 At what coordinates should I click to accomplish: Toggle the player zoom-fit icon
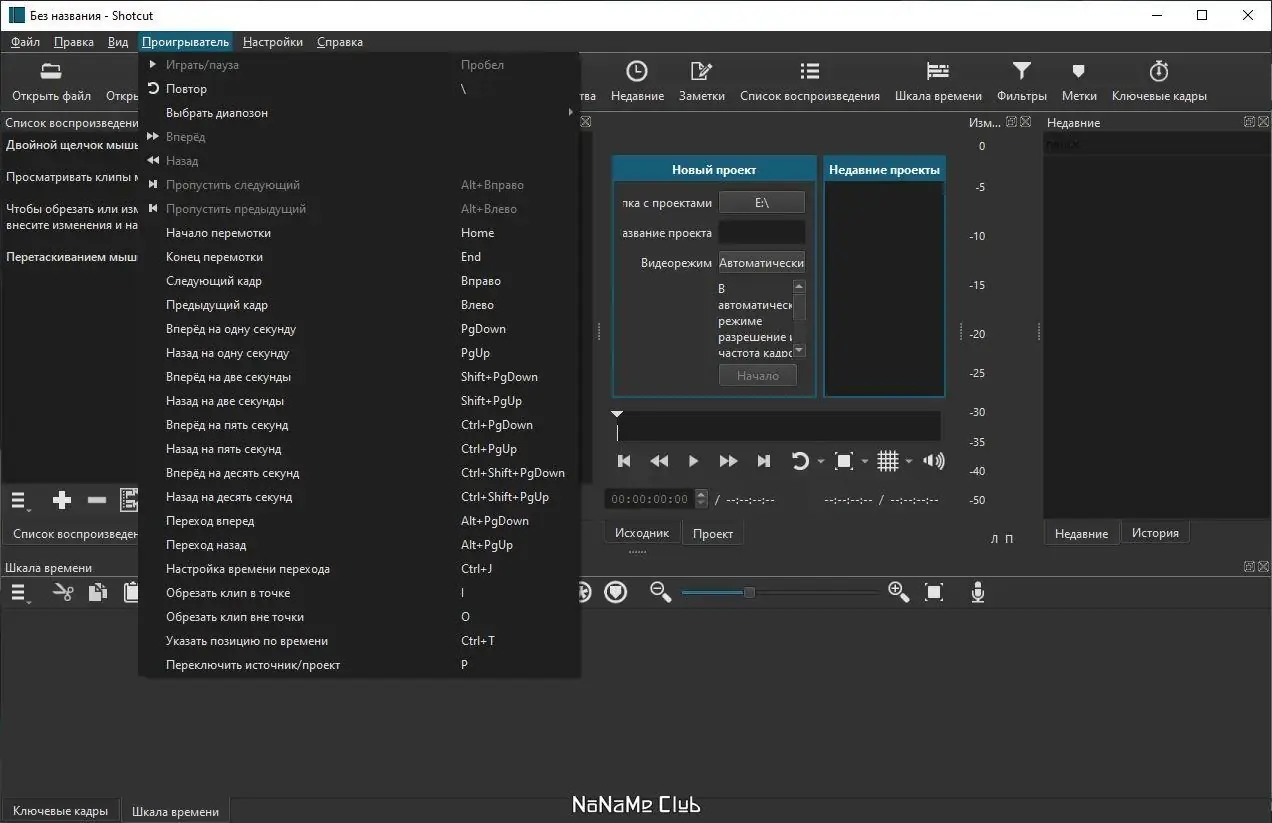coord(844,461)
